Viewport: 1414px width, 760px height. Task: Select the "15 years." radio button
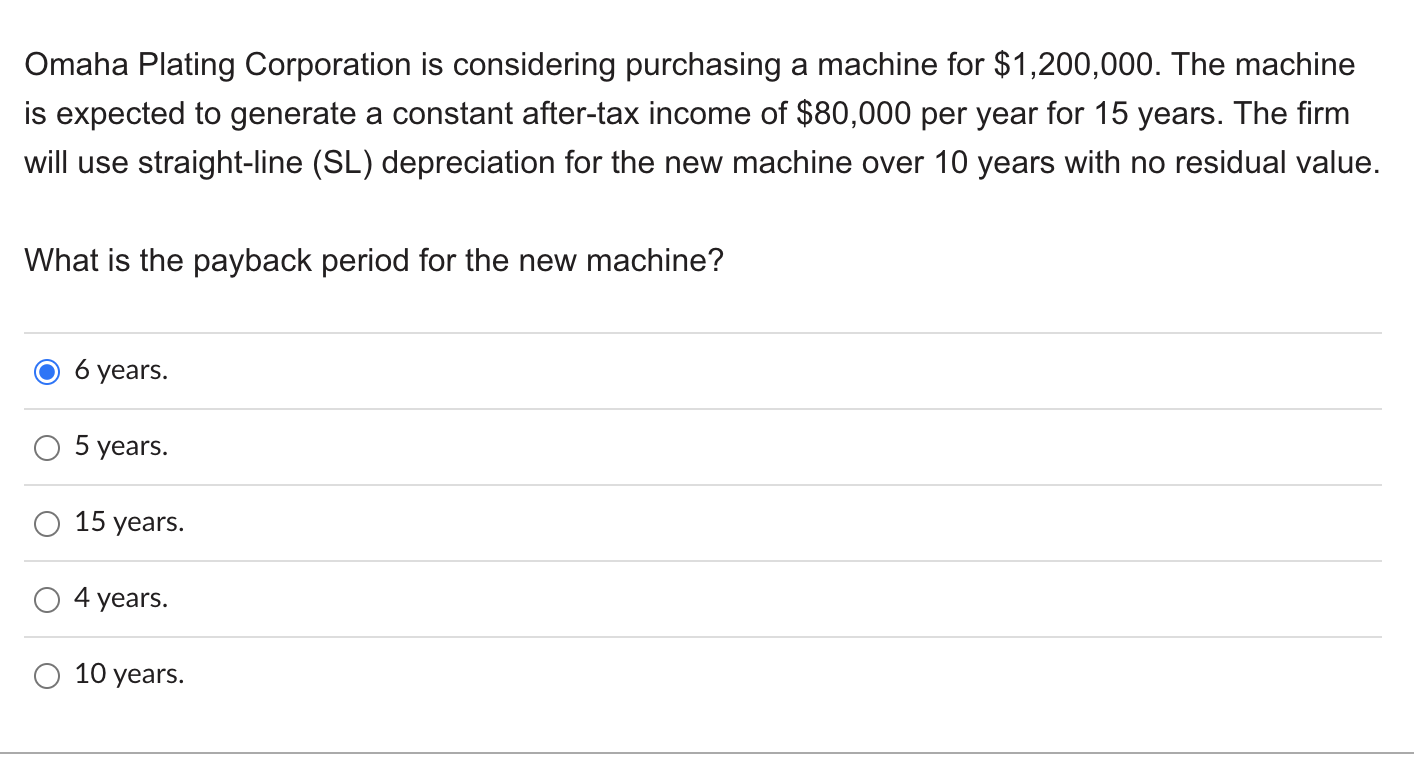coord(46,523)
